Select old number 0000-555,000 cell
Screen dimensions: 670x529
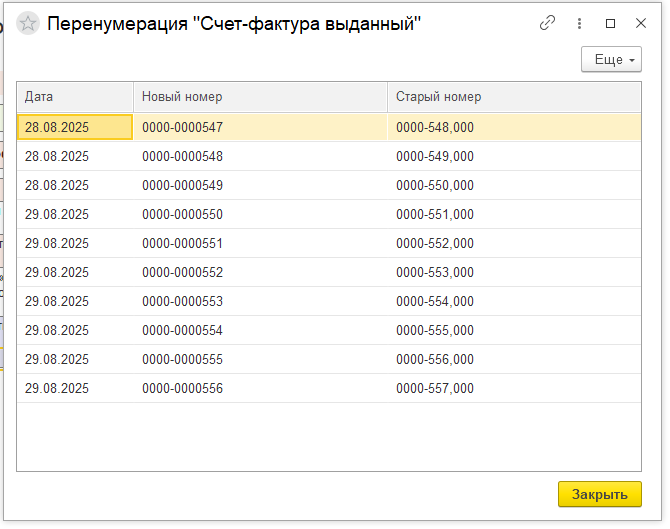[x=513, y=331]
